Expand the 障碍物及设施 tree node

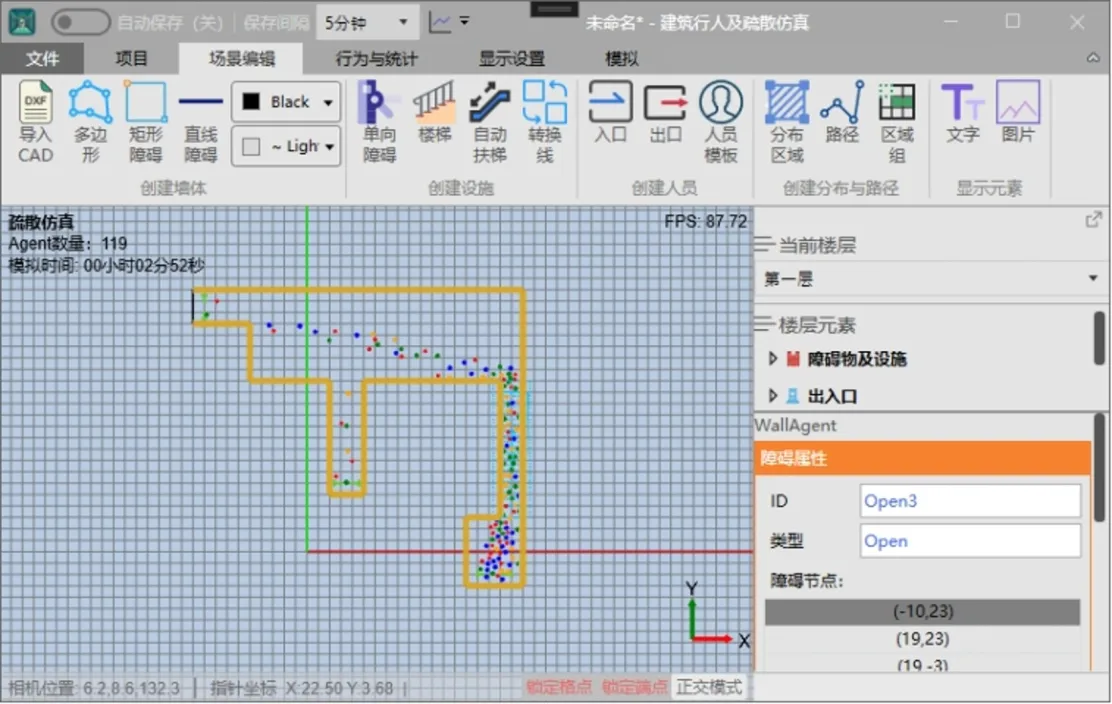pyautogui.click(x=773, y=359)
